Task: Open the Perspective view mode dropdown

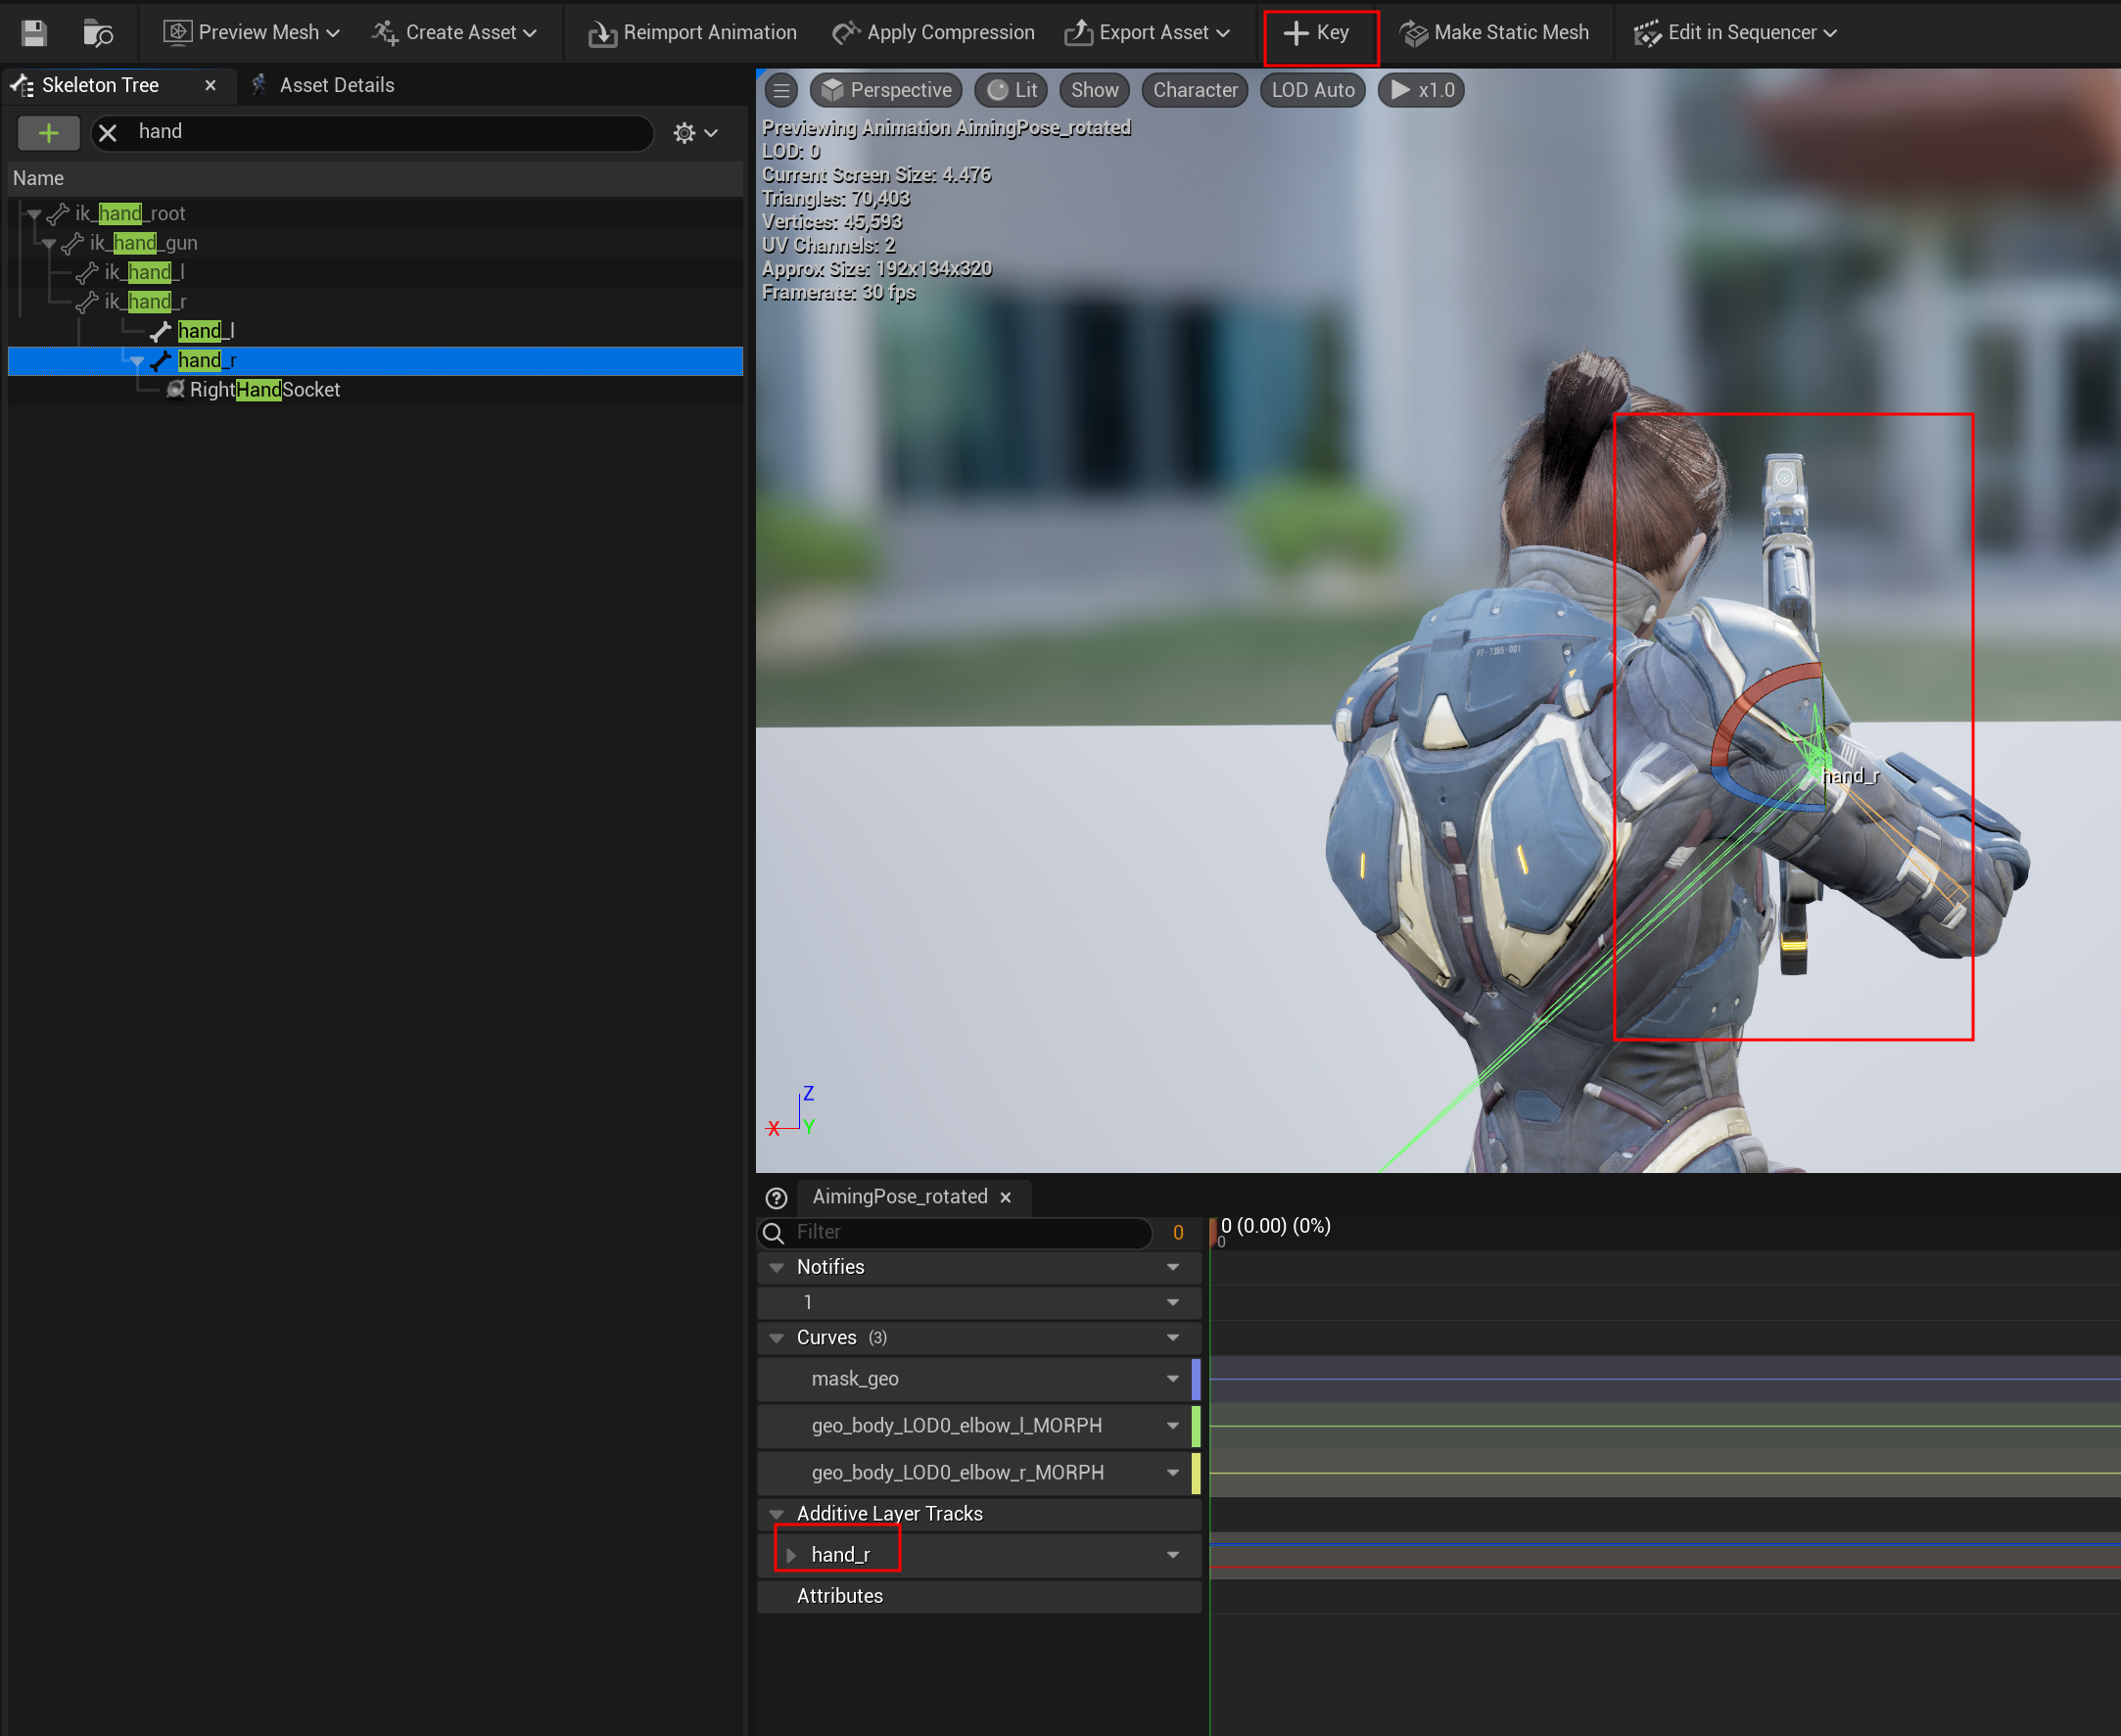Action: click(885, 90)
